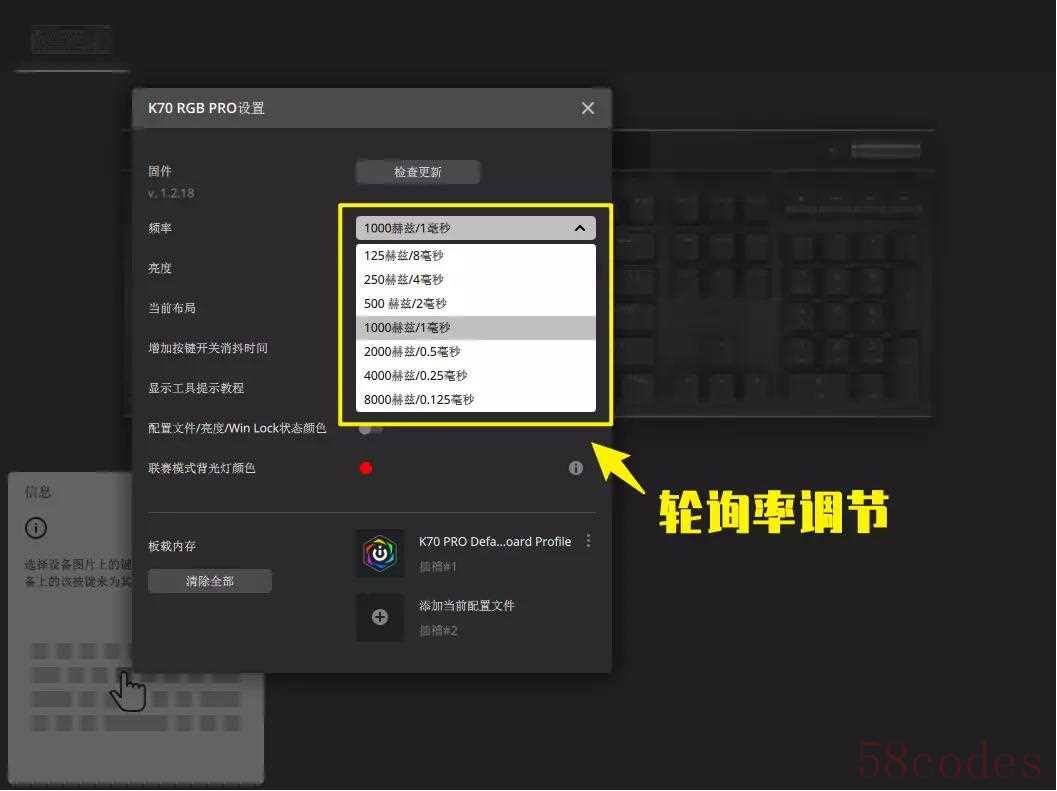This screenshot has height=791, width=1057.
Task: Click the 当前布局 label
Action: pyautogui.click(x=172, y=308)
